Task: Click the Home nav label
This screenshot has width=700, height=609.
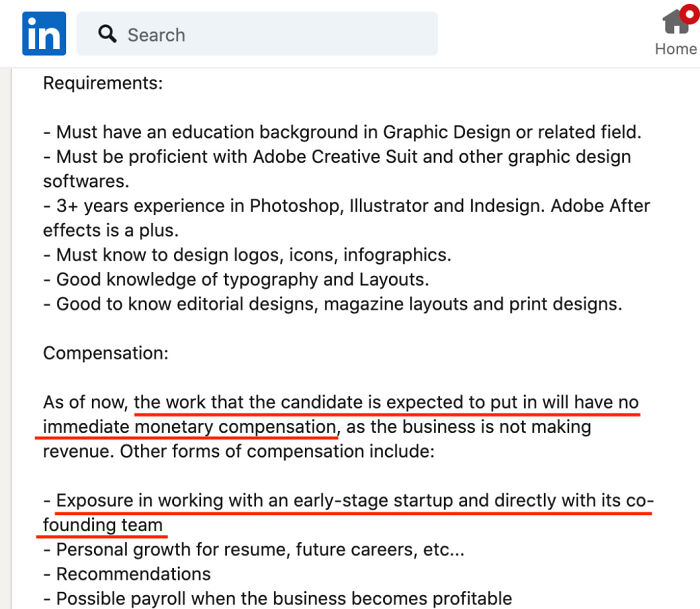Action: point(676,48)
